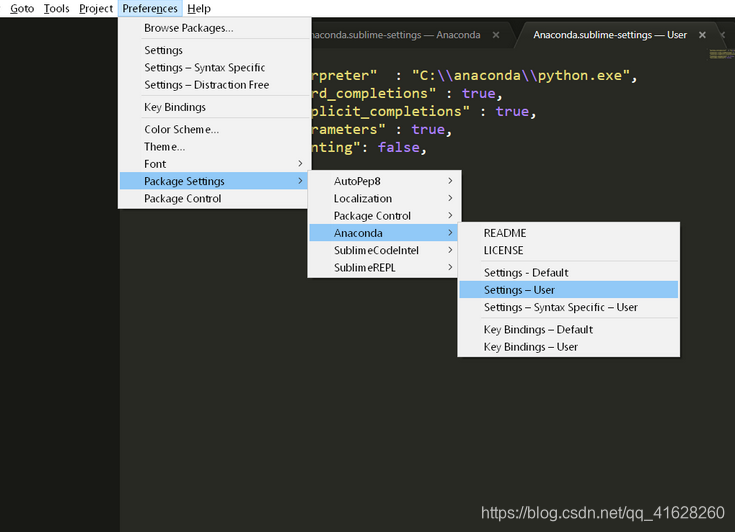Open the Tools menu

pos(56,8)
